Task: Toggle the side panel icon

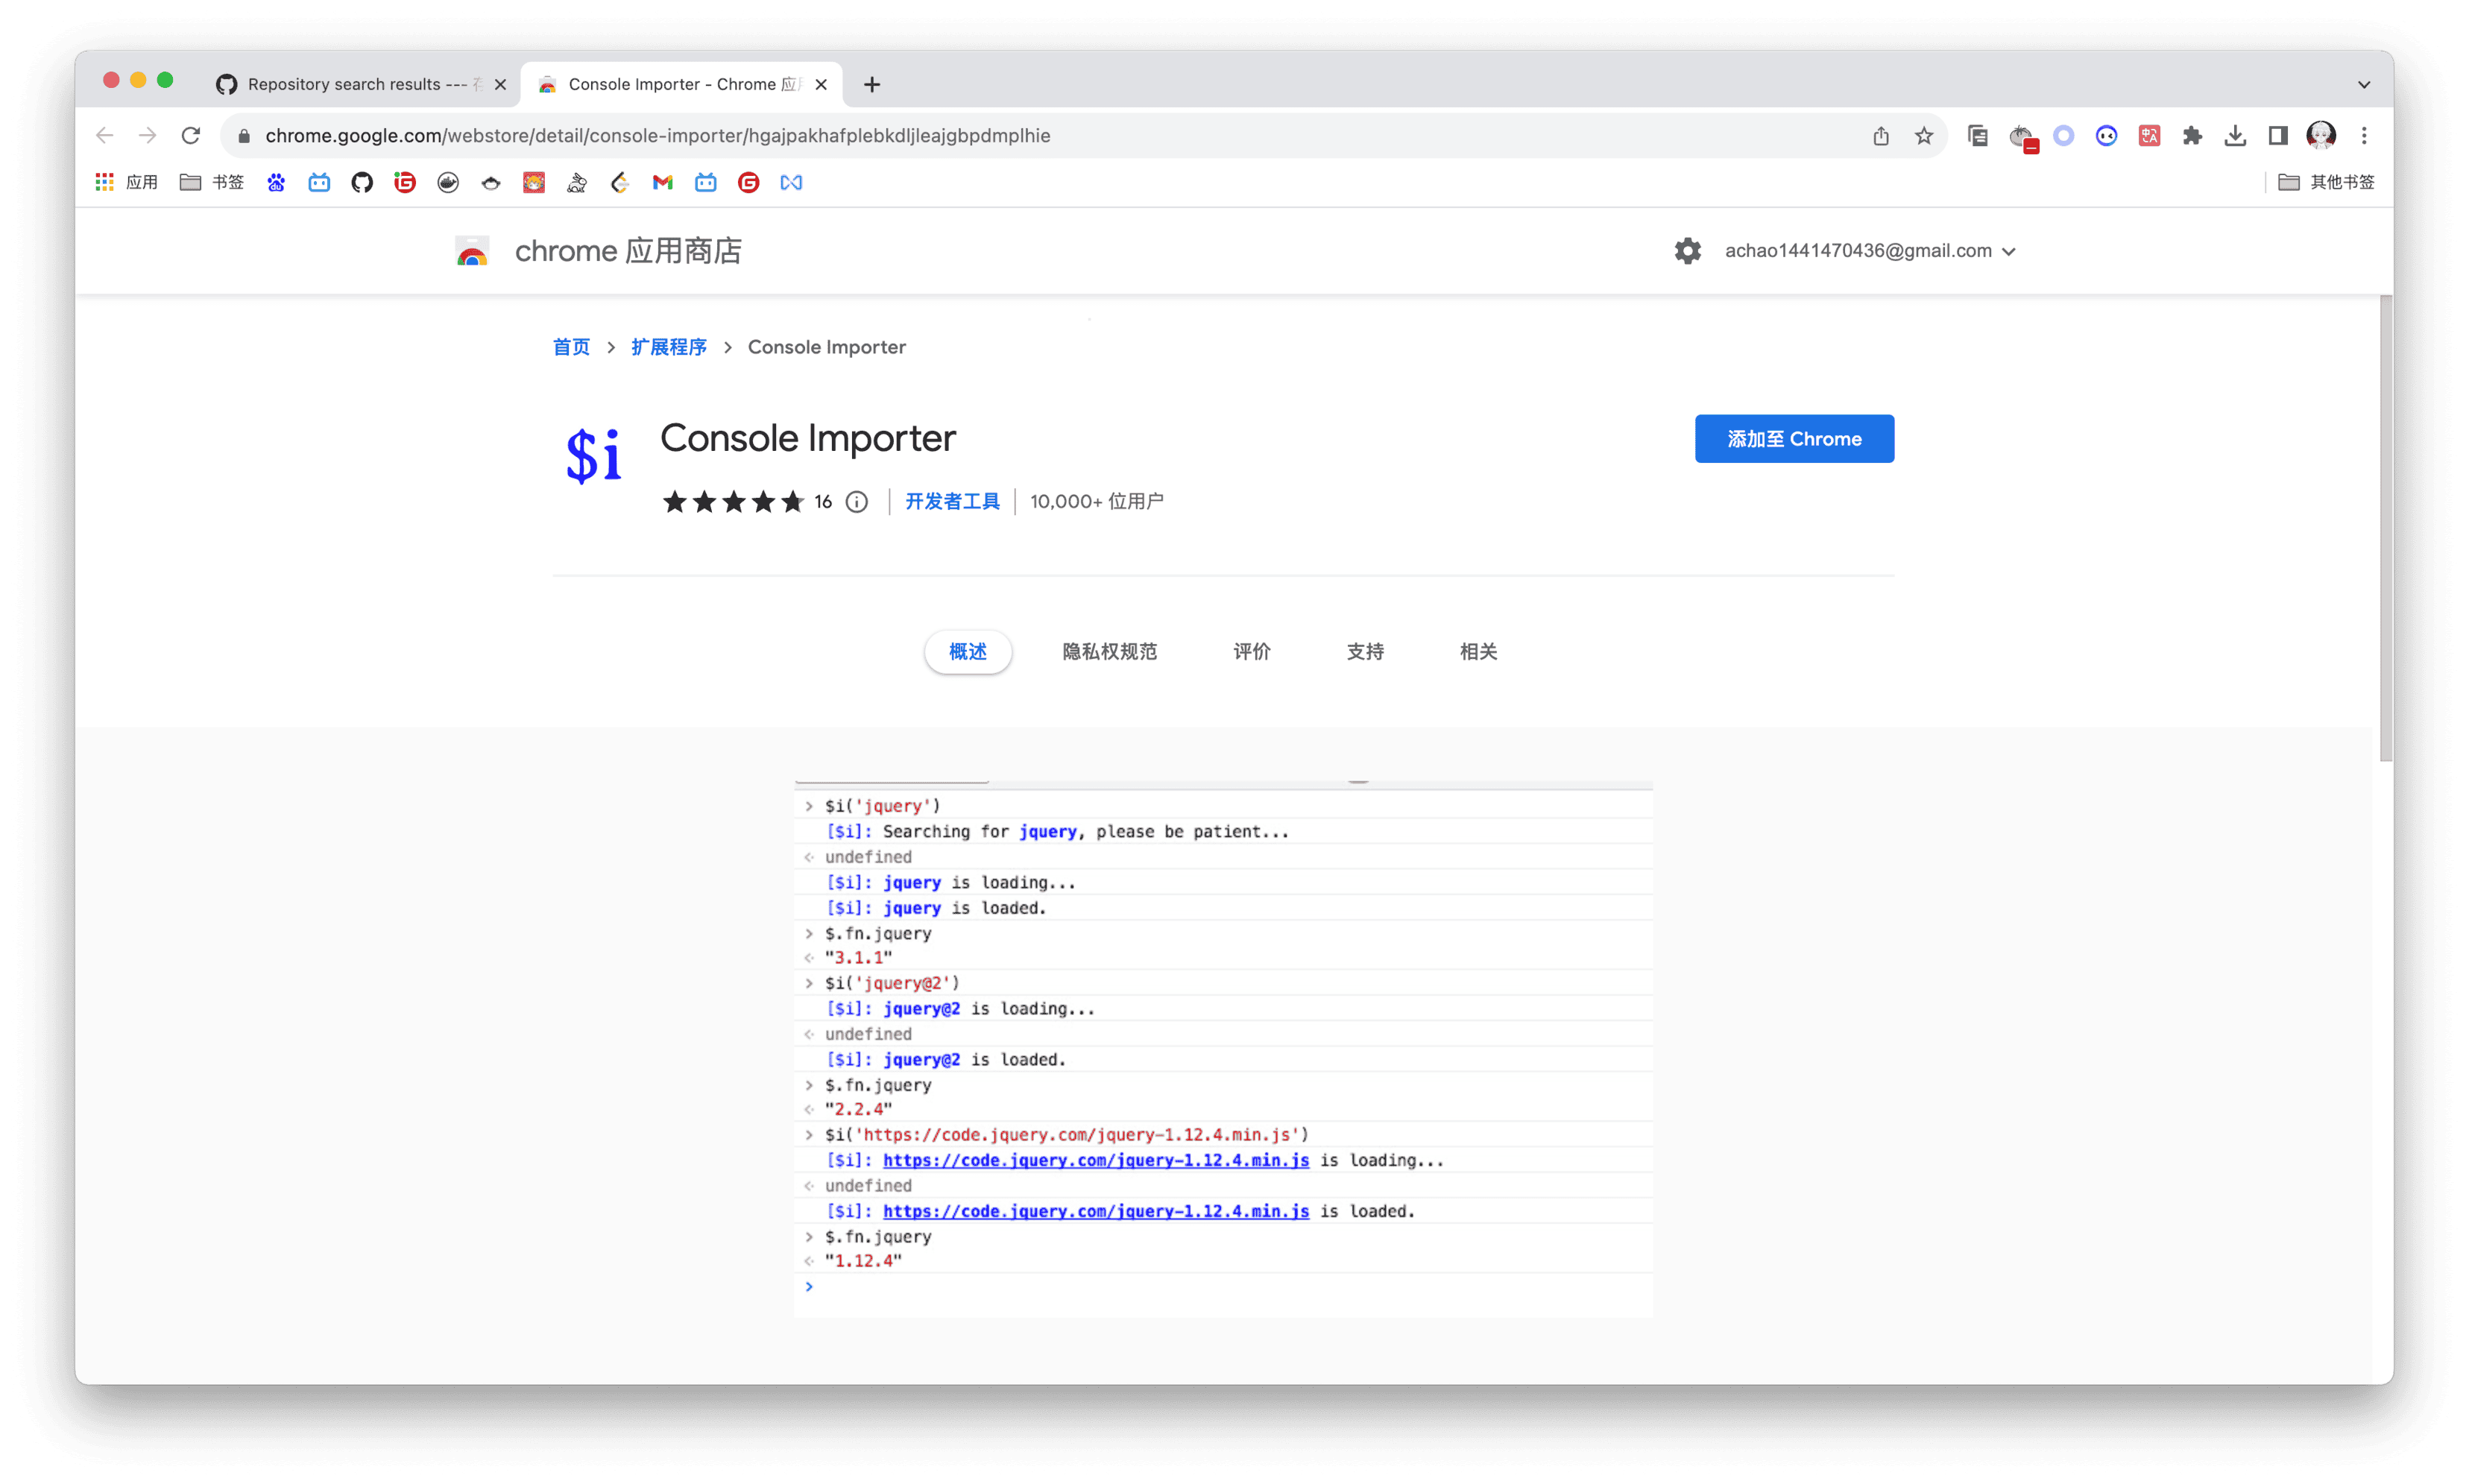Action: point(2278,136)
